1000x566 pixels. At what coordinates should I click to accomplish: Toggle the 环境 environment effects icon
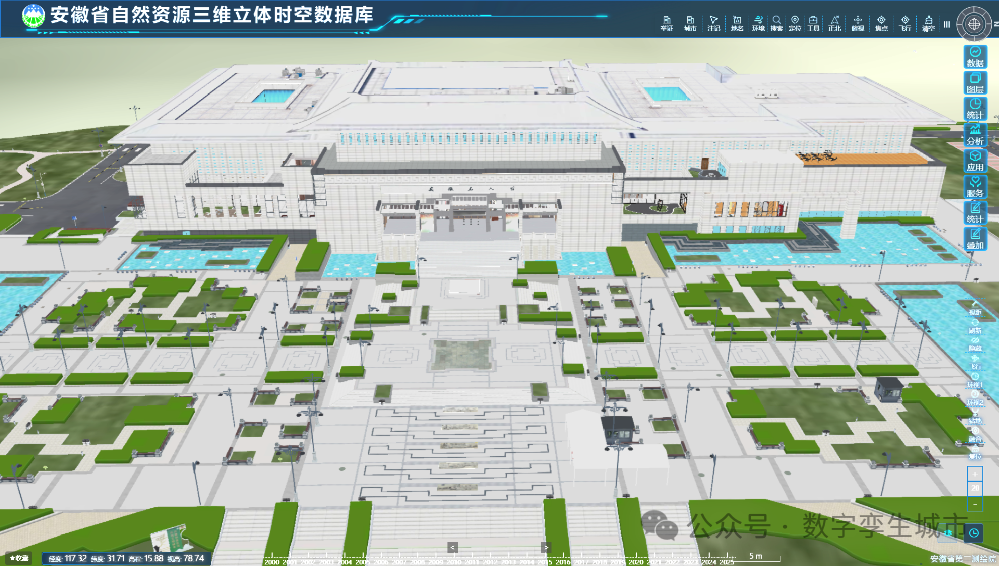(x=759, y=22)
